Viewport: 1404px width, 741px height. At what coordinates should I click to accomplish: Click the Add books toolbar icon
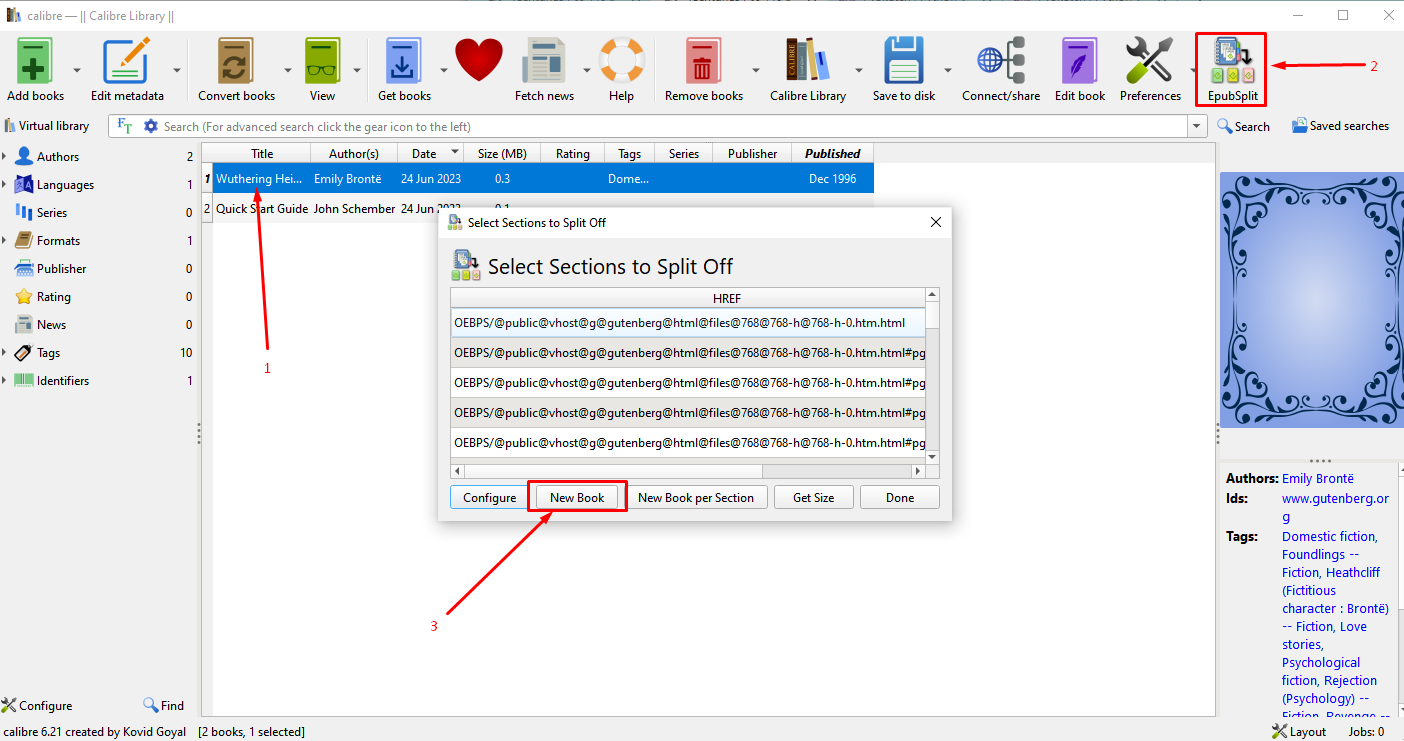[x=35, y=62]
